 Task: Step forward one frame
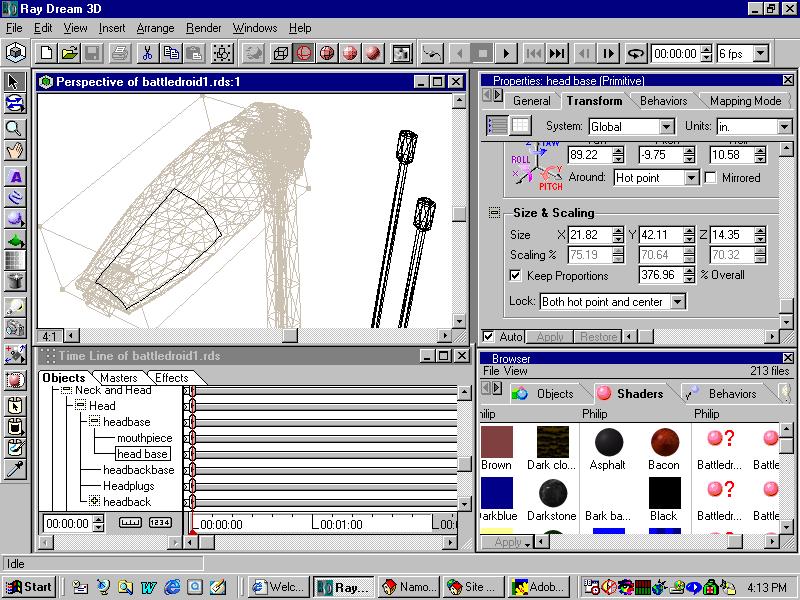point(609,53)
